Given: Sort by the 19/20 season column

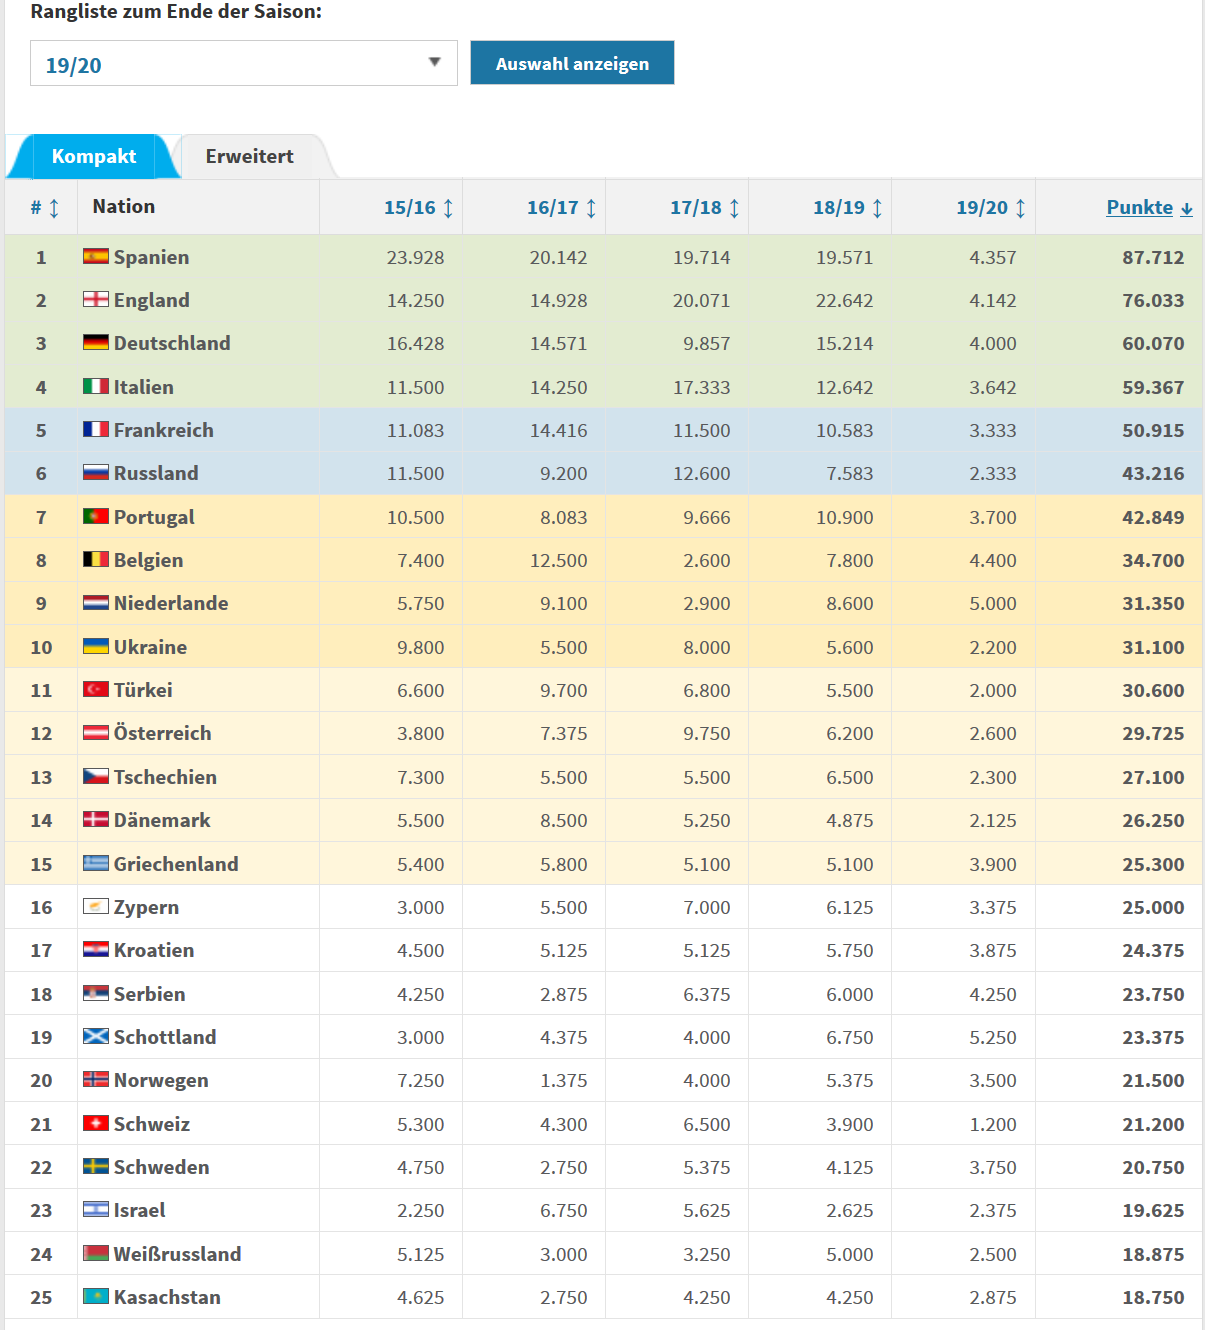Looking at the screenshot, I should 990,208.
